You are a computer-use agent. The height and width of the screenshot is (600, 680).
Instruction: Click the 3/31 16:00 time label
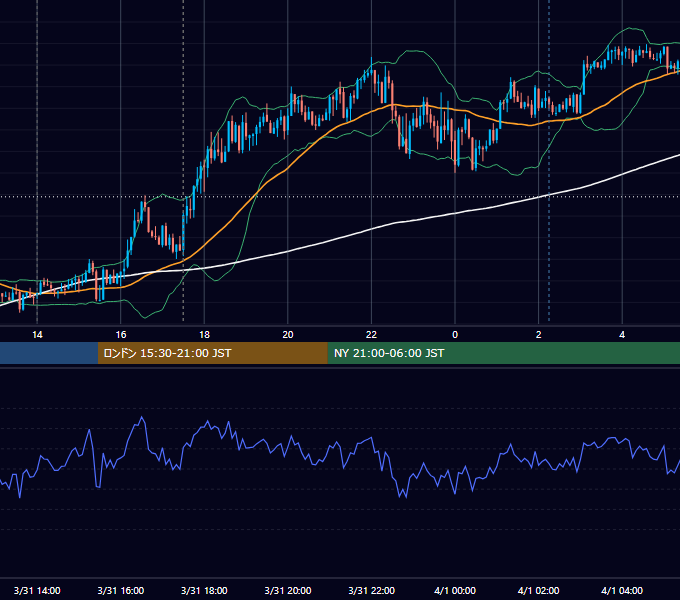[121, 590]
